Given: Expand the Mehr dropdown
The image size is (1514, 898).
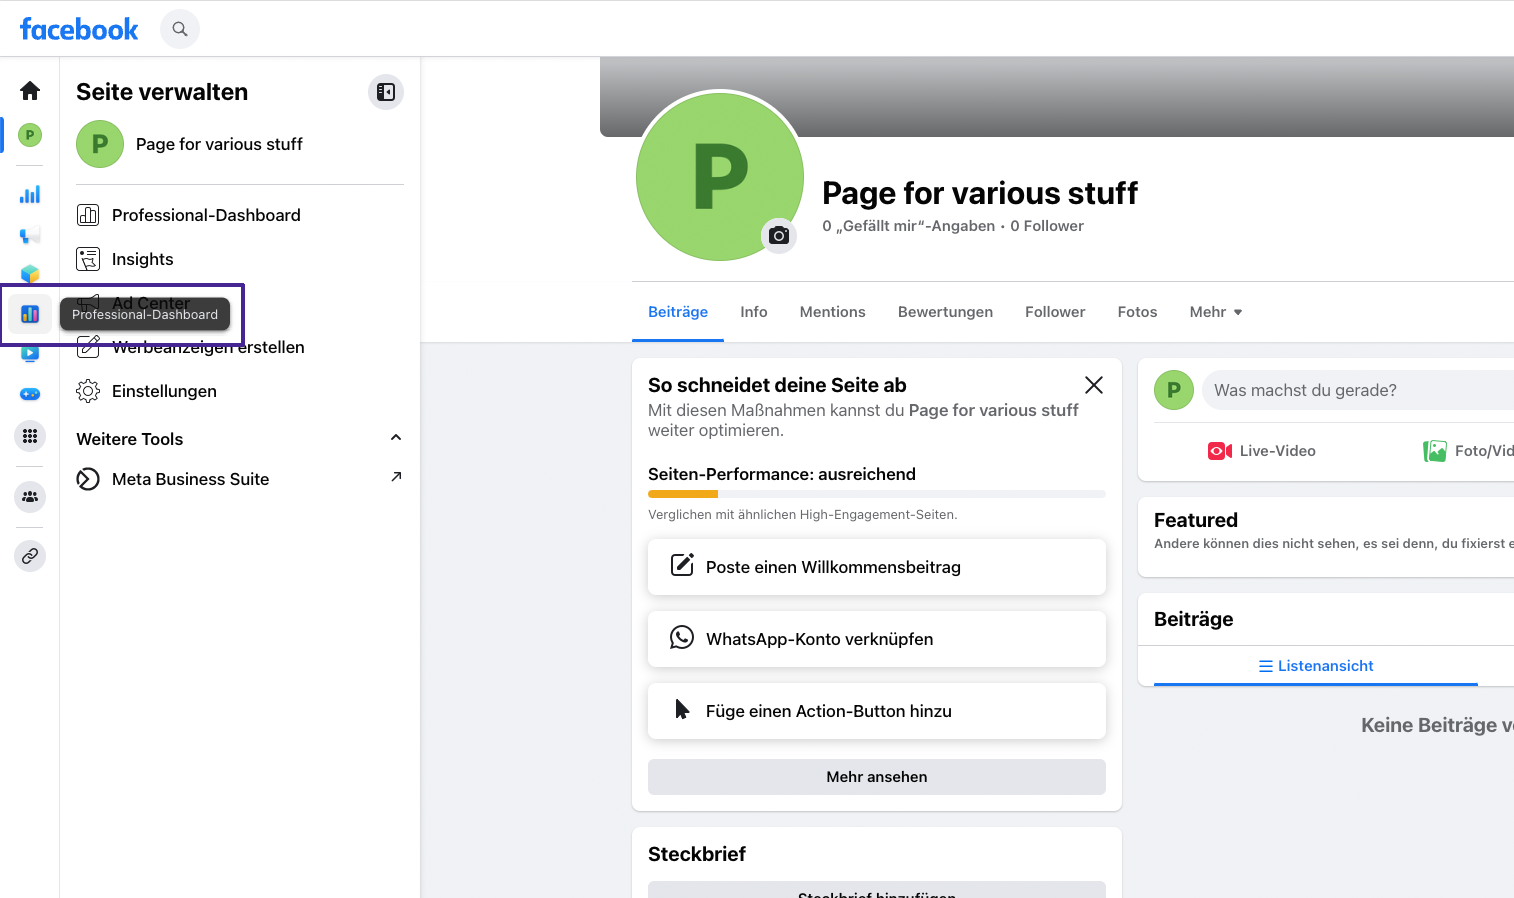Looking at the screenshot, I should 1216,312.
